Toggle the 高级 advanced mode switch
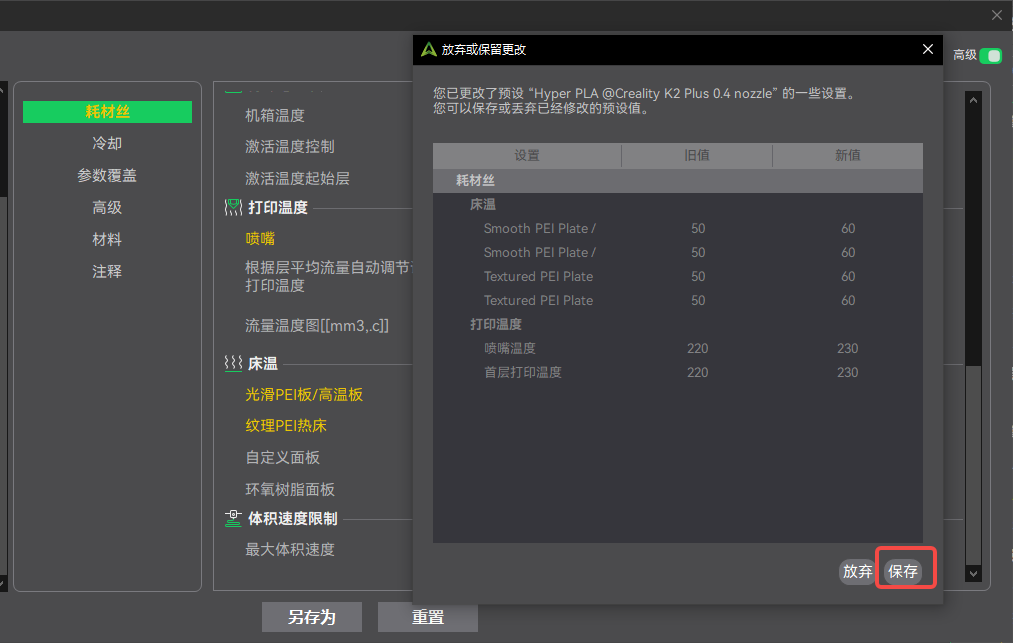Screen dimensions: 1013x643 (990, 56)
